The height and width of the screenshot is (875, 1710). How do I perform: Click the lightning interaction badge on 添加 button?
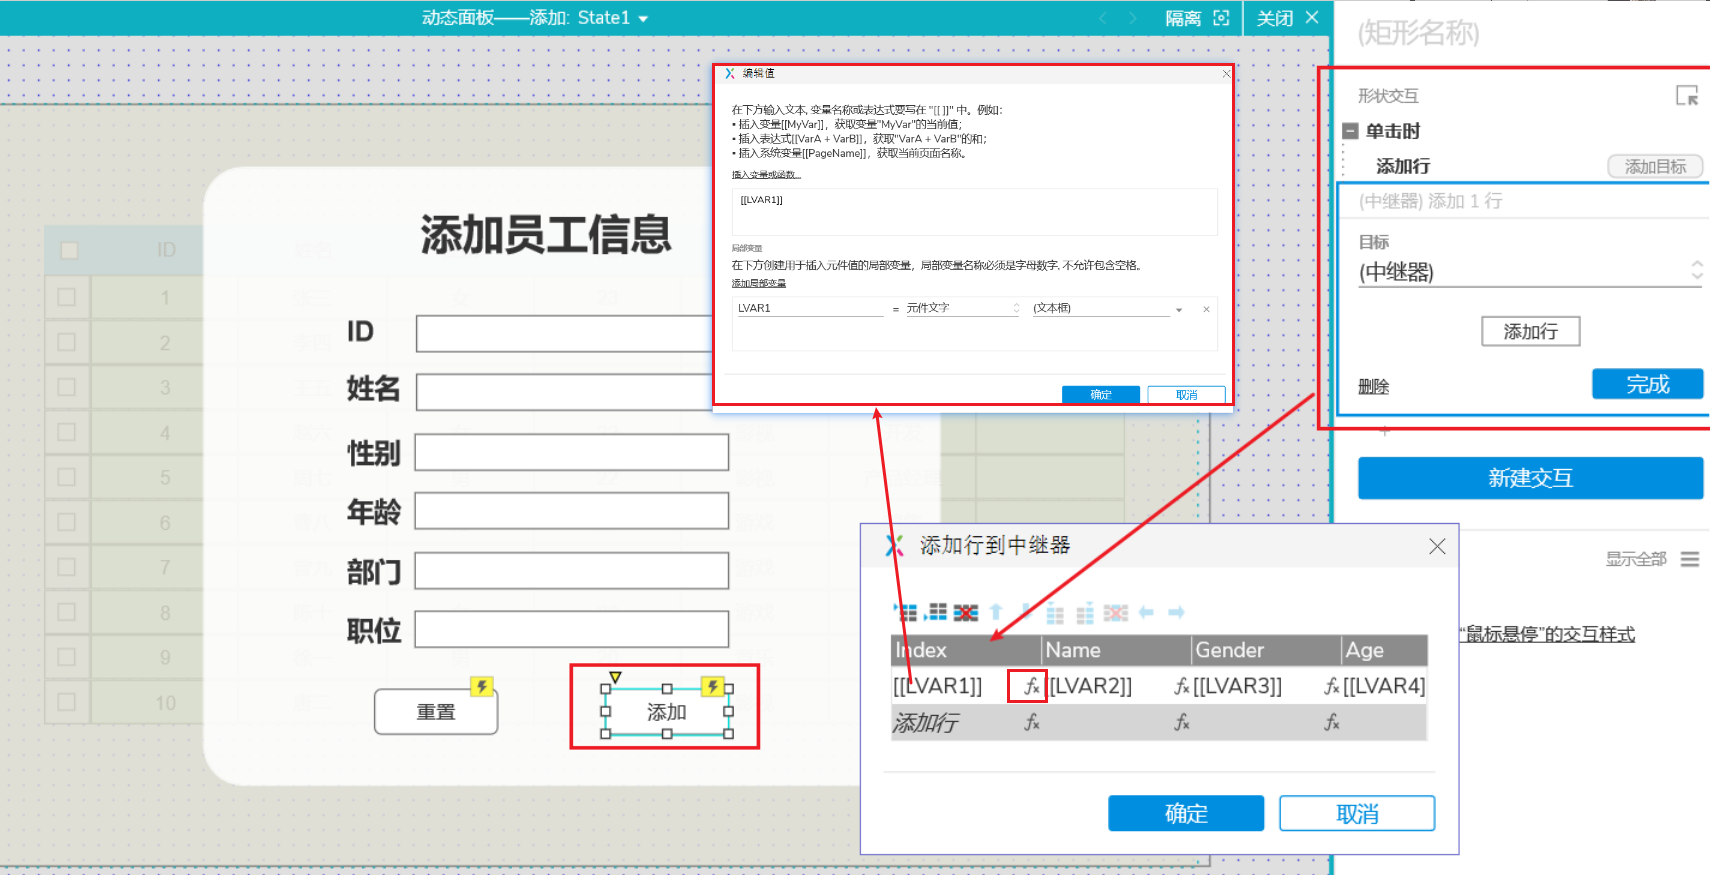point(712,686)
